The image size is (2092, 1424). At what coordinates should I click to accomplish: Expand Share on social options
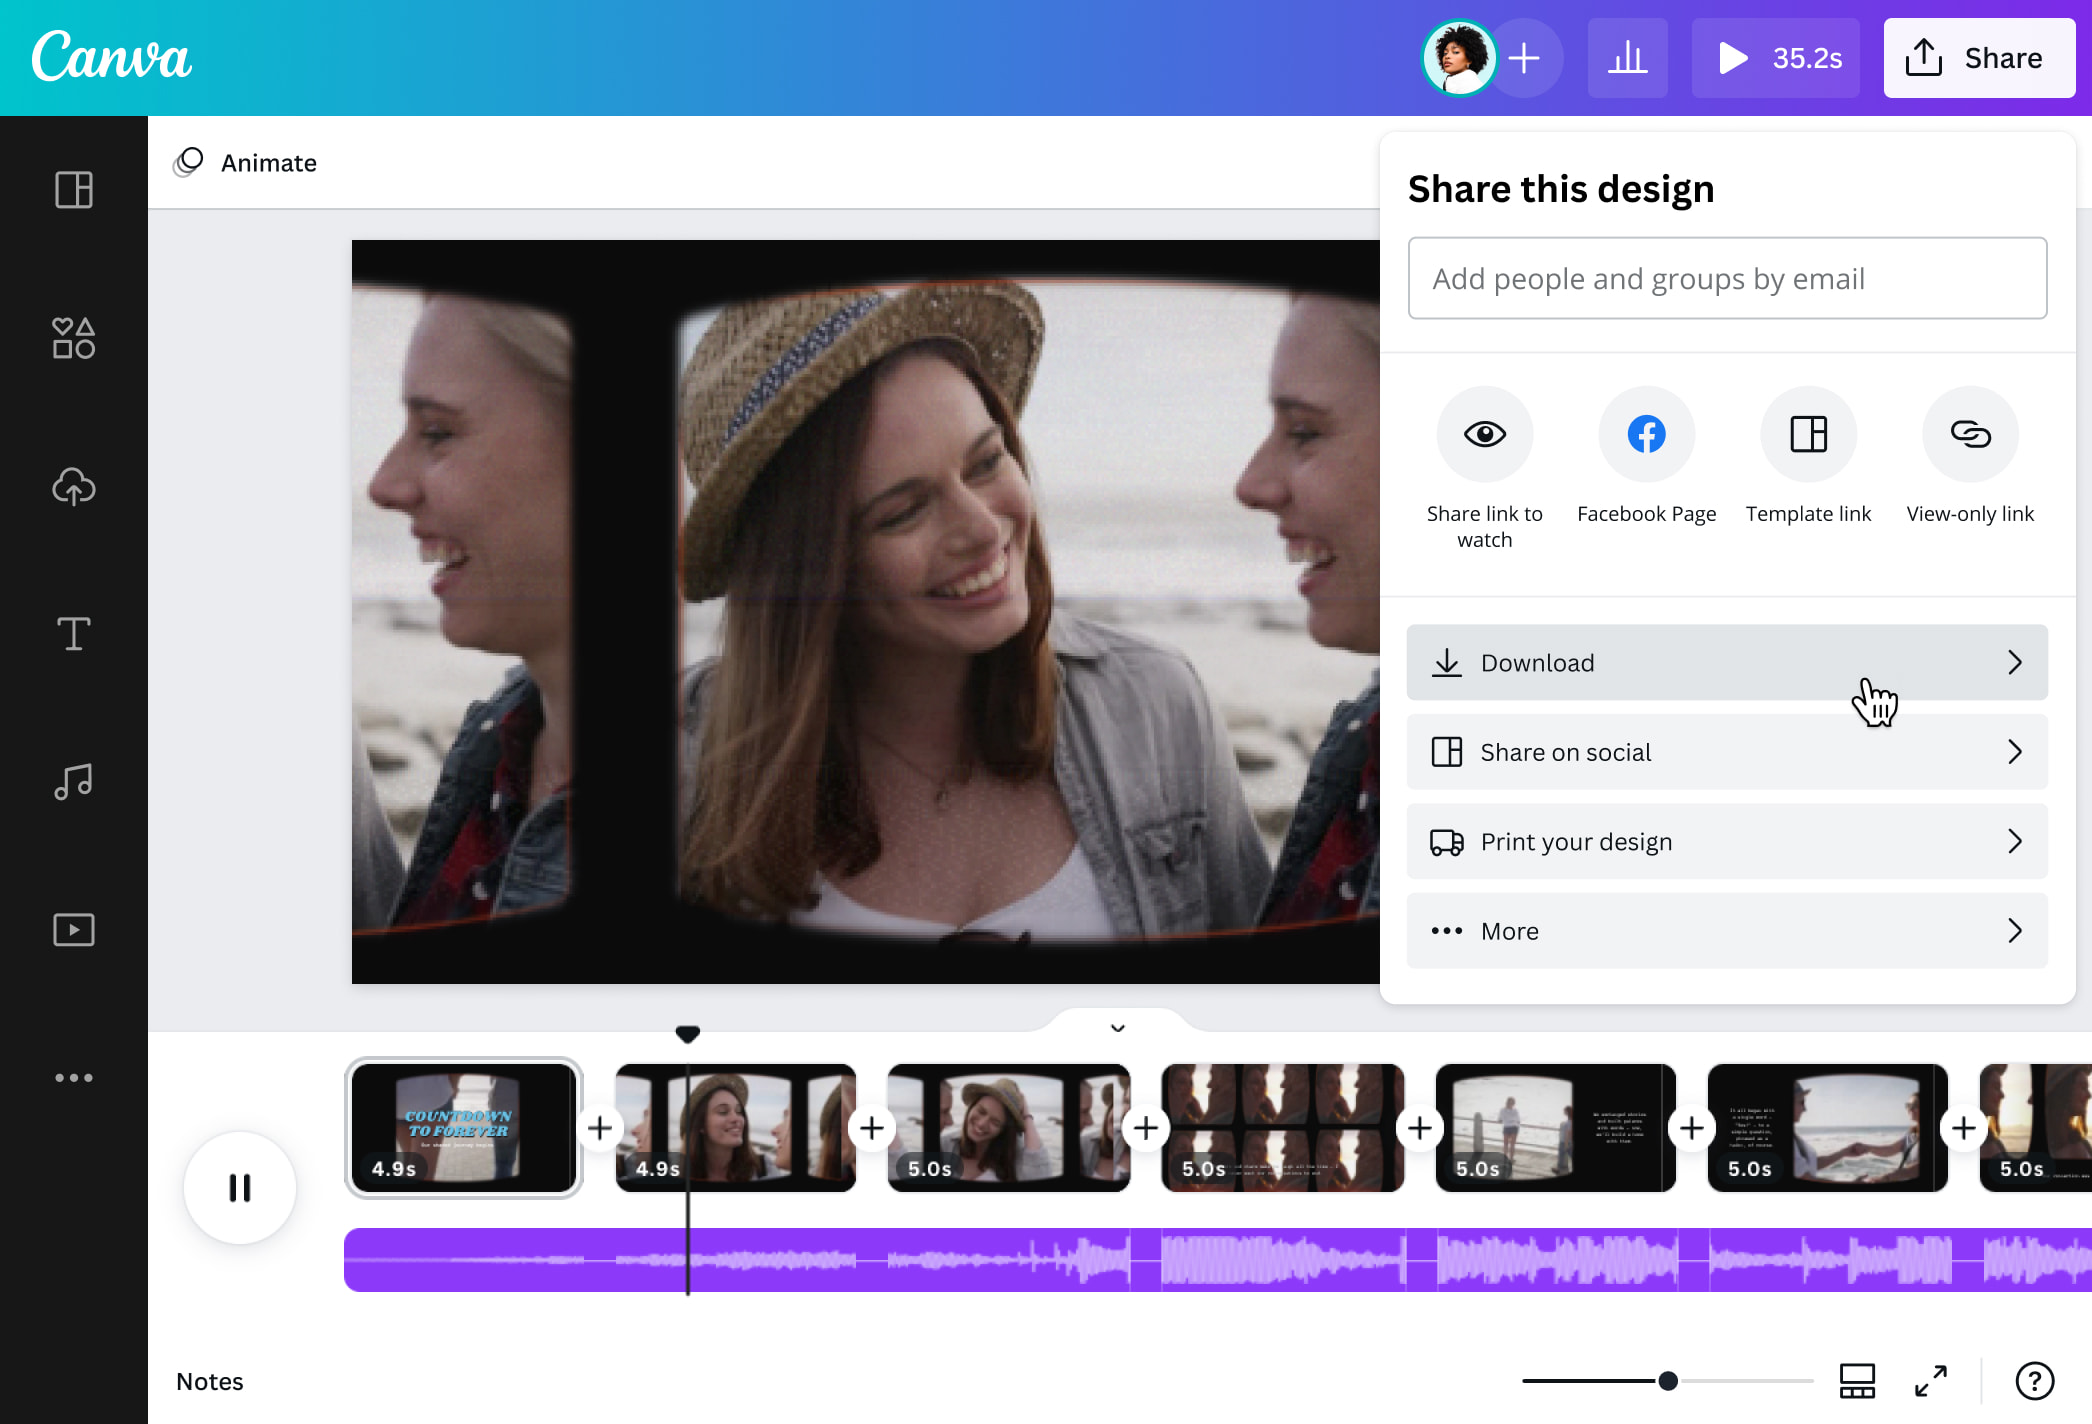coord(1727,752)
